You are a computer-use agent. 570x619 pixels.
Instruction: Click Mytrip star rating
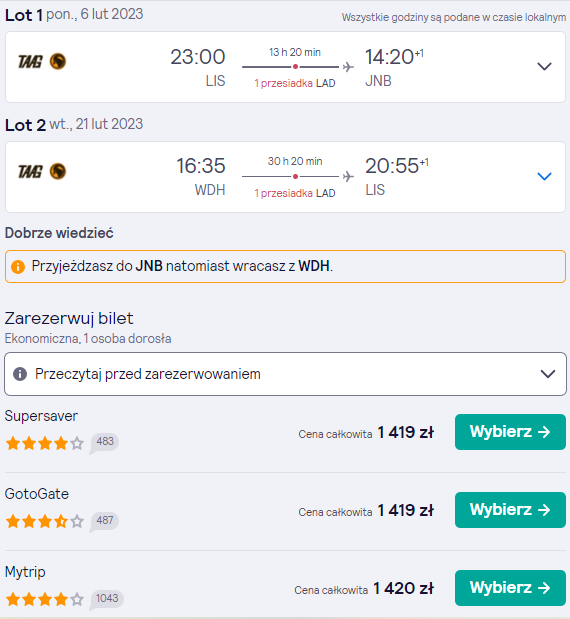tap(45, 600)
